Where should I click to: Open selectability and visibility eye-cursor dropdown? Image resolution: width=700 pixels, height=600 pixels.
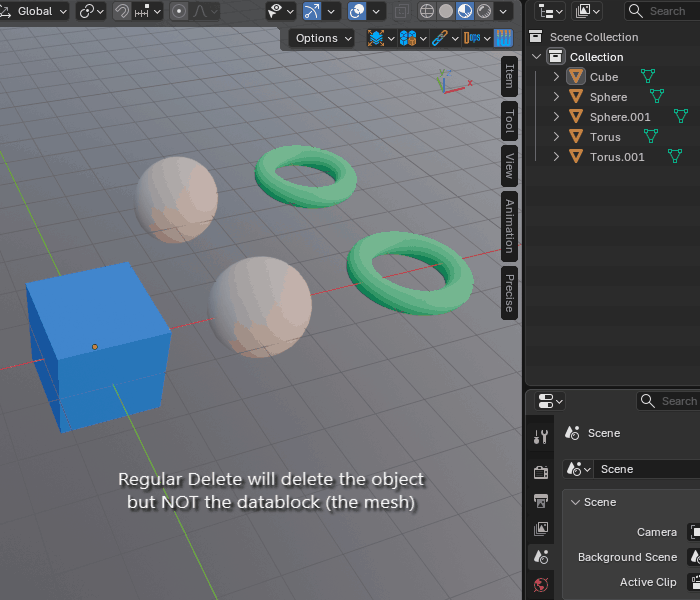(281, 11)
